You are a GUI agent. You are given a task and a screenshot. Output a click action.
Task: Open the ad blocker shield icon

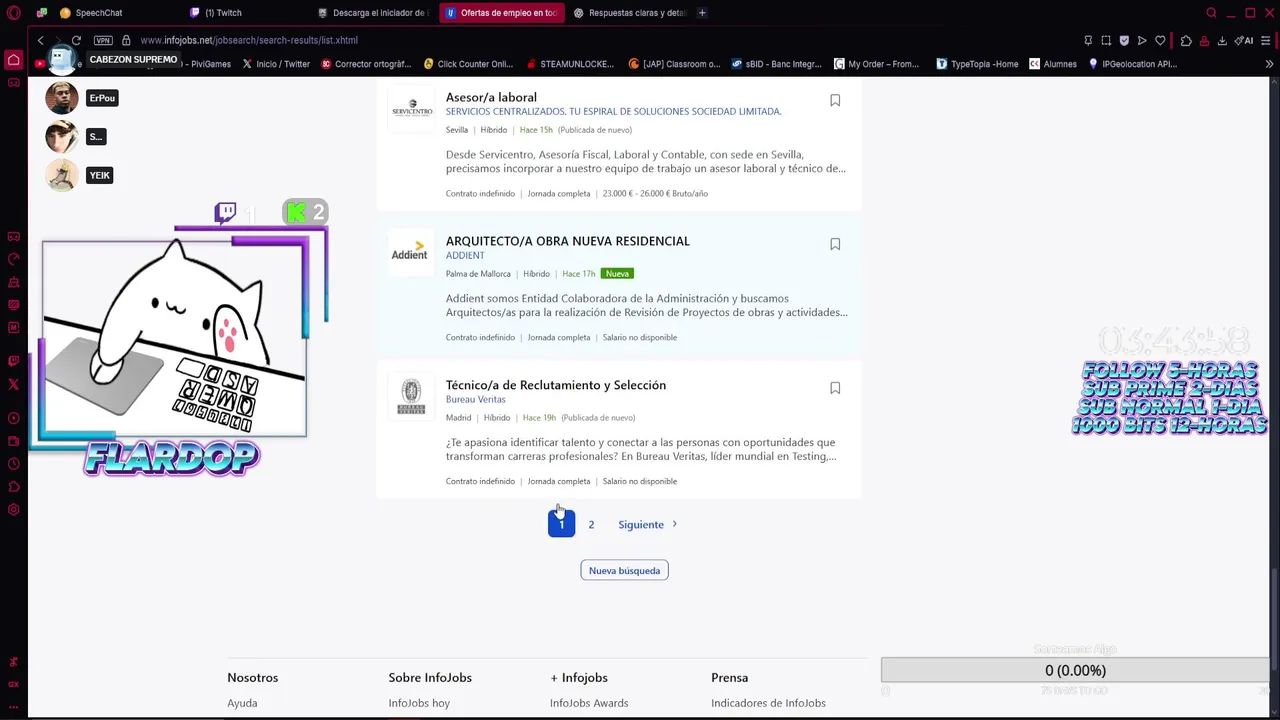(x=1124, y=40)
